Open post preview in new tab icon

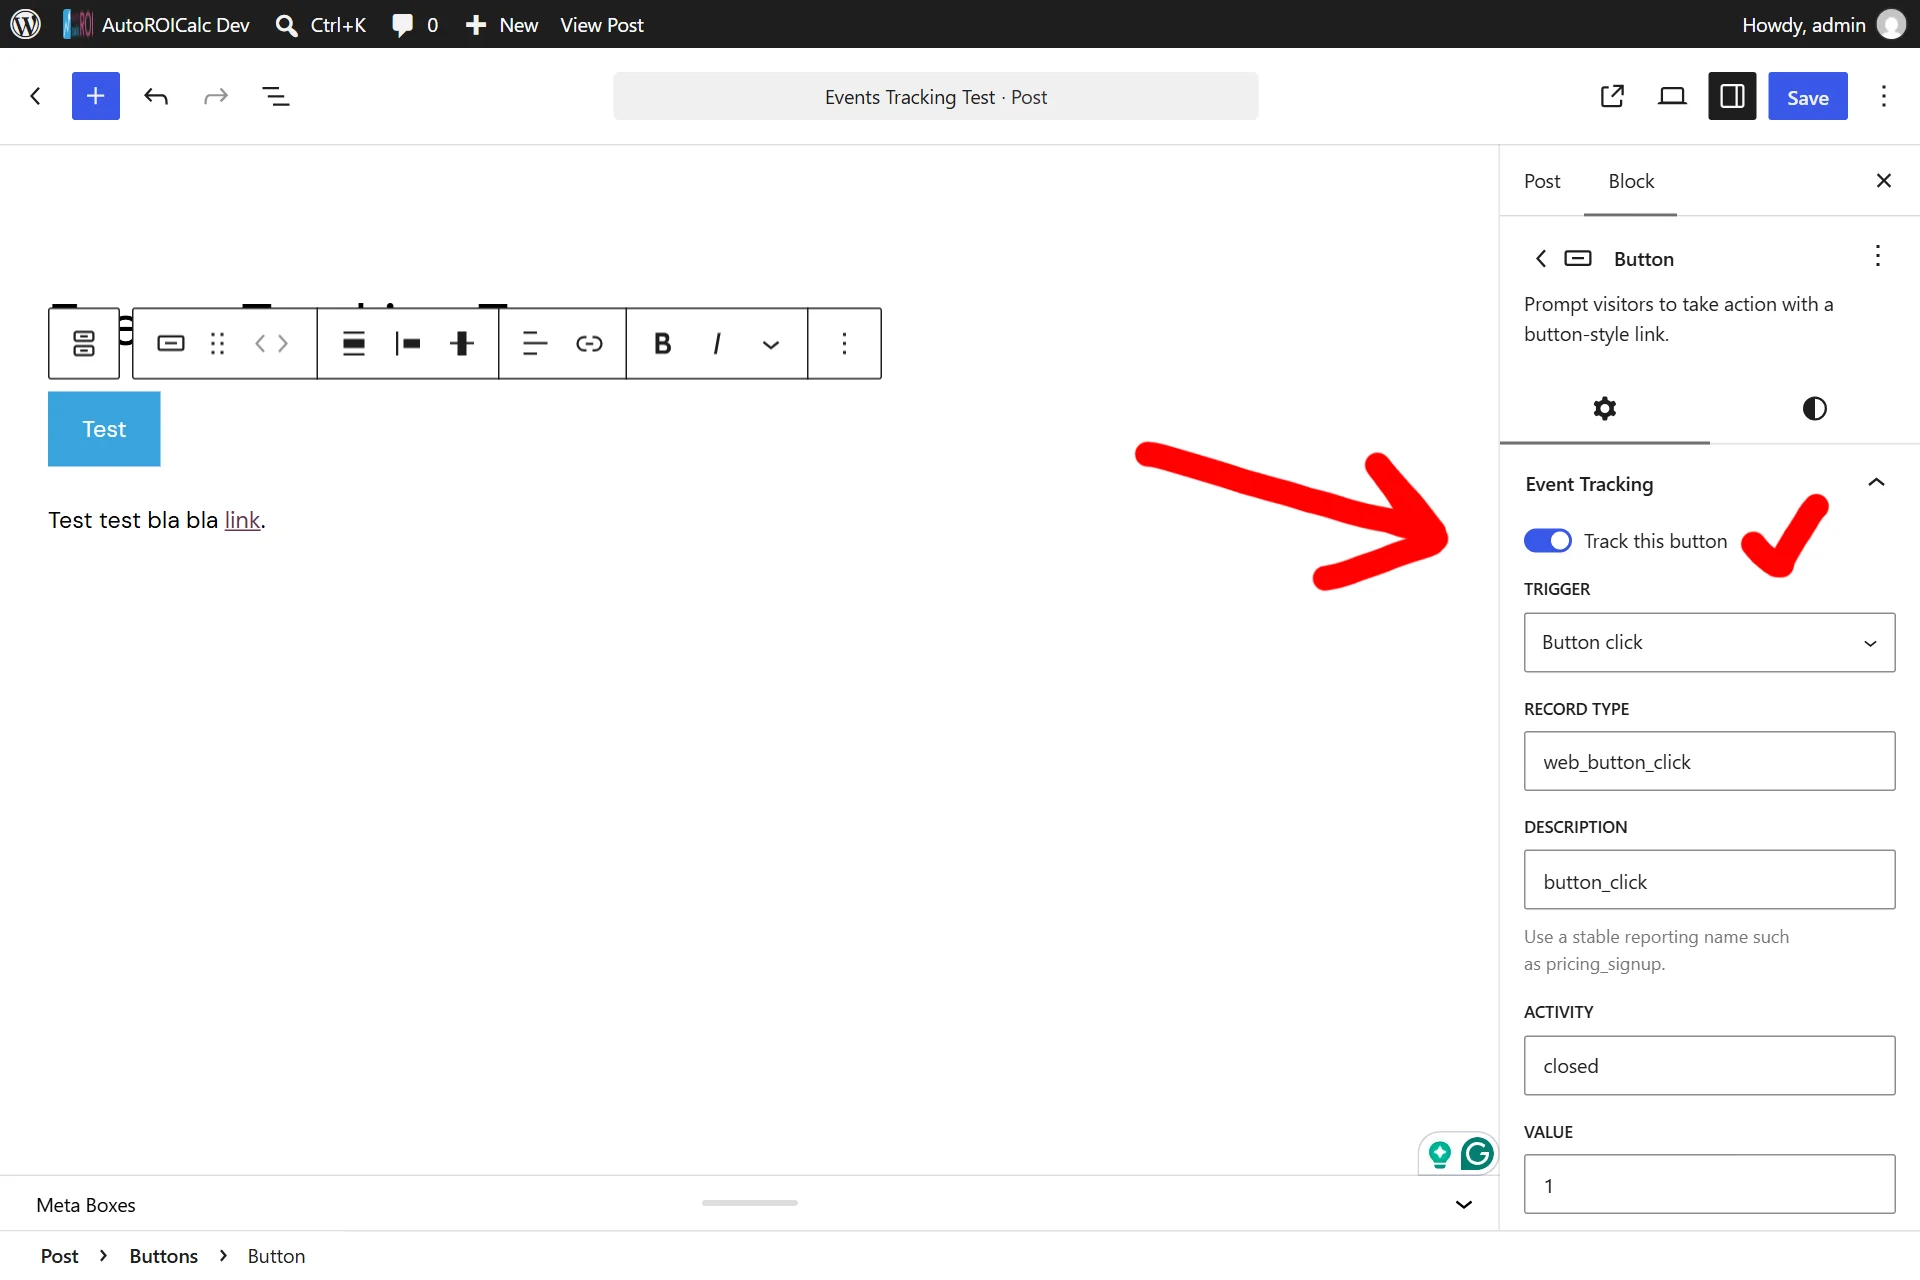tap(1612, 96)
